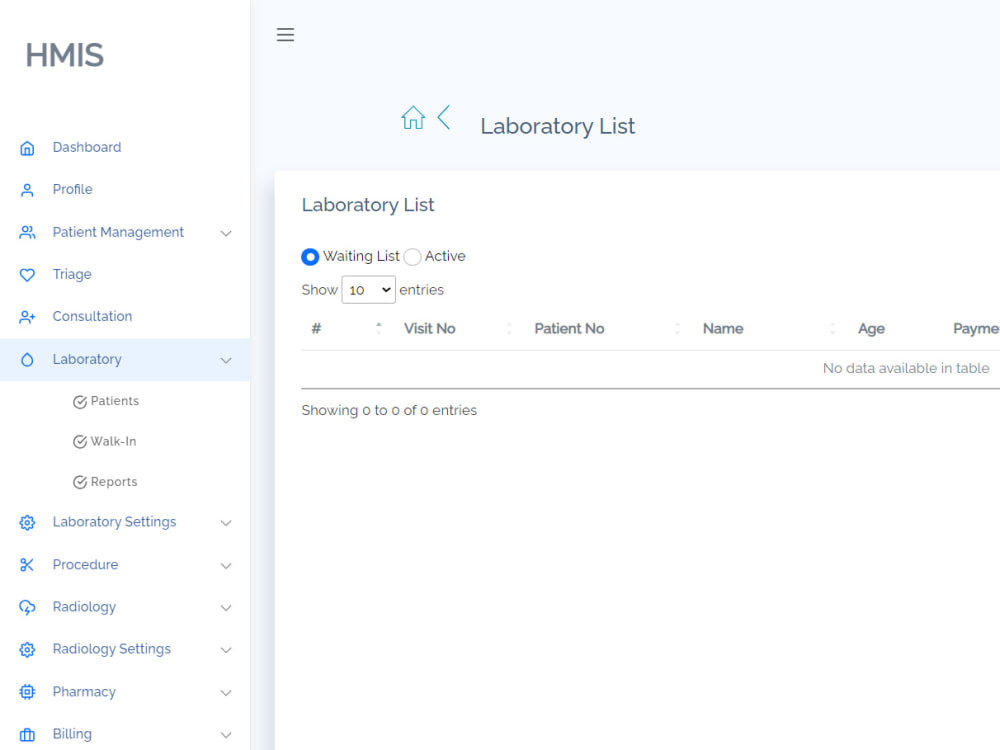The height and width of the screenshot is (750, 1000).
Task: Click the Laboratory List card heading
Action: (368, 205)
